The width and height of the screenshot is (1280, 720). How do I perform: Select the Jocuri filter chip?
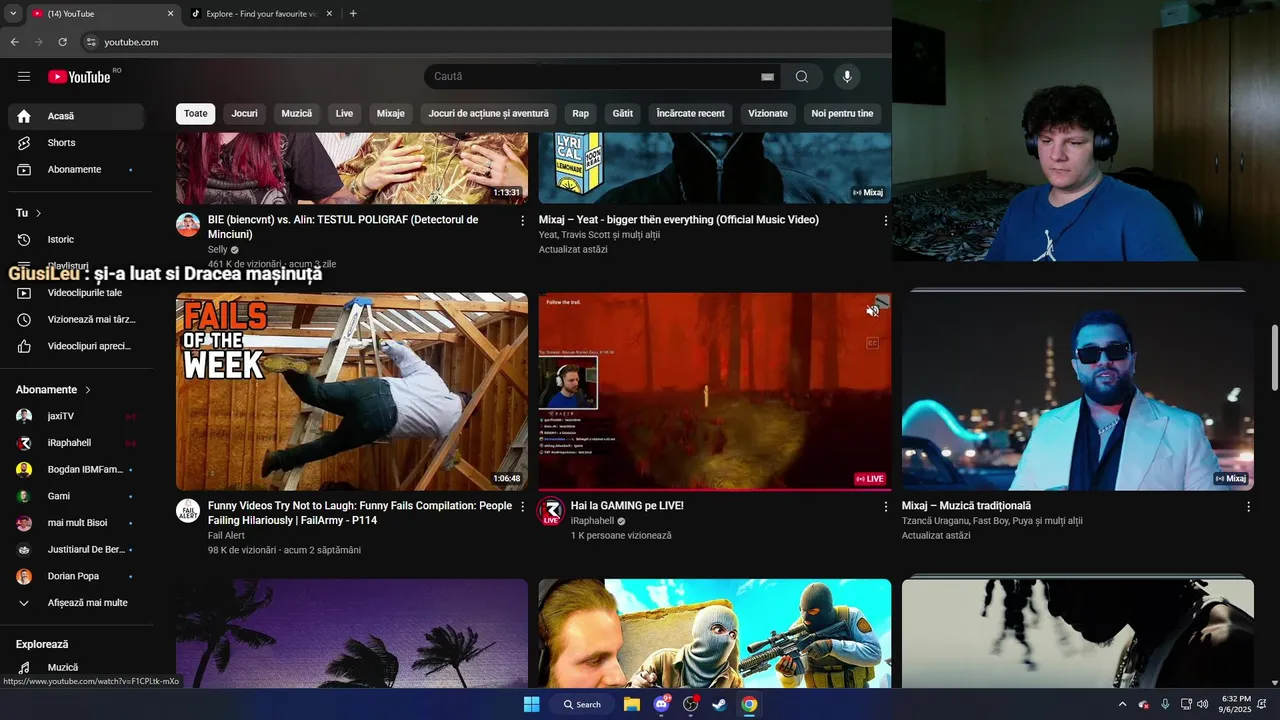[245, 114]
